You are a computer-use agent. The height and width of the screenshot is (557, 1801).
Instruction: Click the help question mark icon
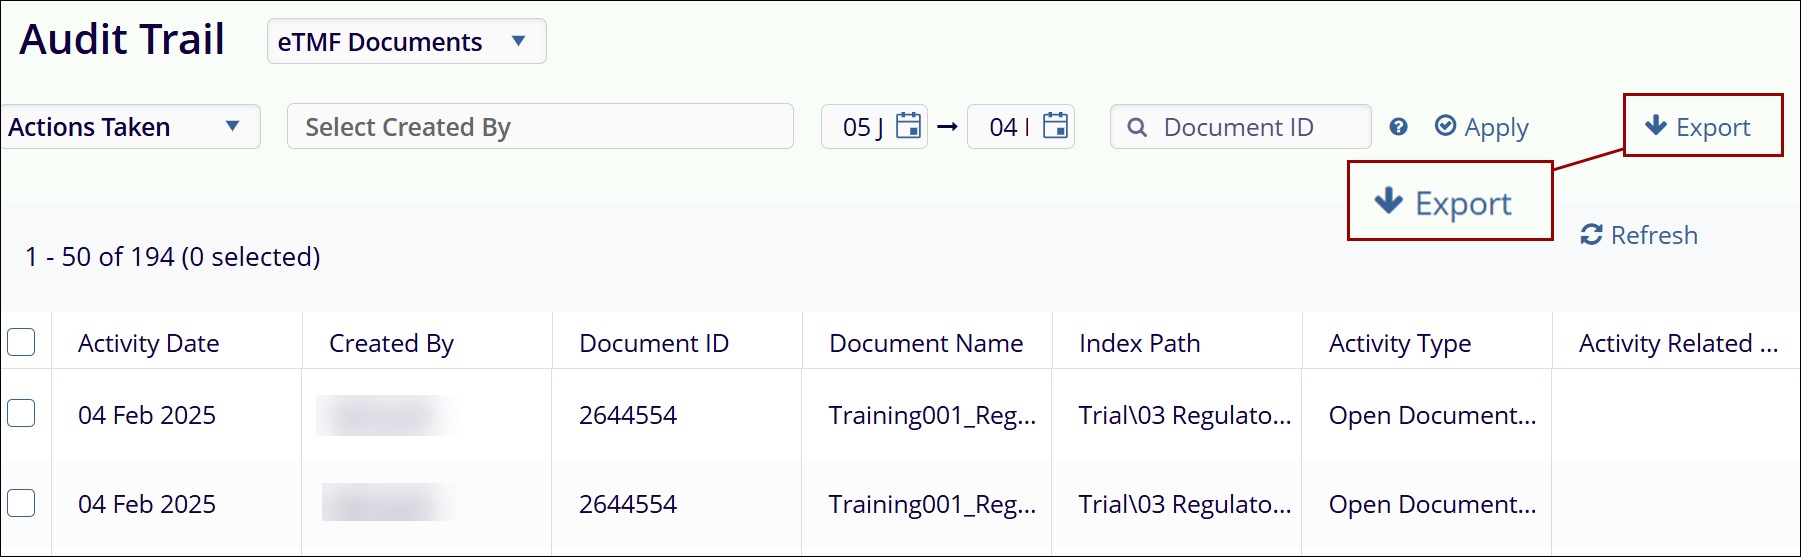point(1398,127)
